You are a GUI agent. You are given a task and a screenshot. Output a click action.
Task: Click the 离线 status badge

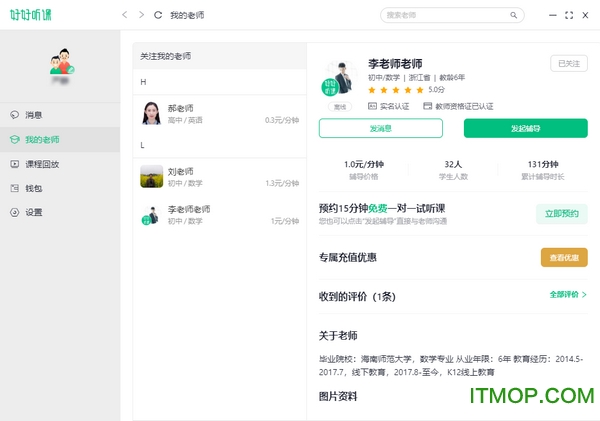tap(340, 107)
